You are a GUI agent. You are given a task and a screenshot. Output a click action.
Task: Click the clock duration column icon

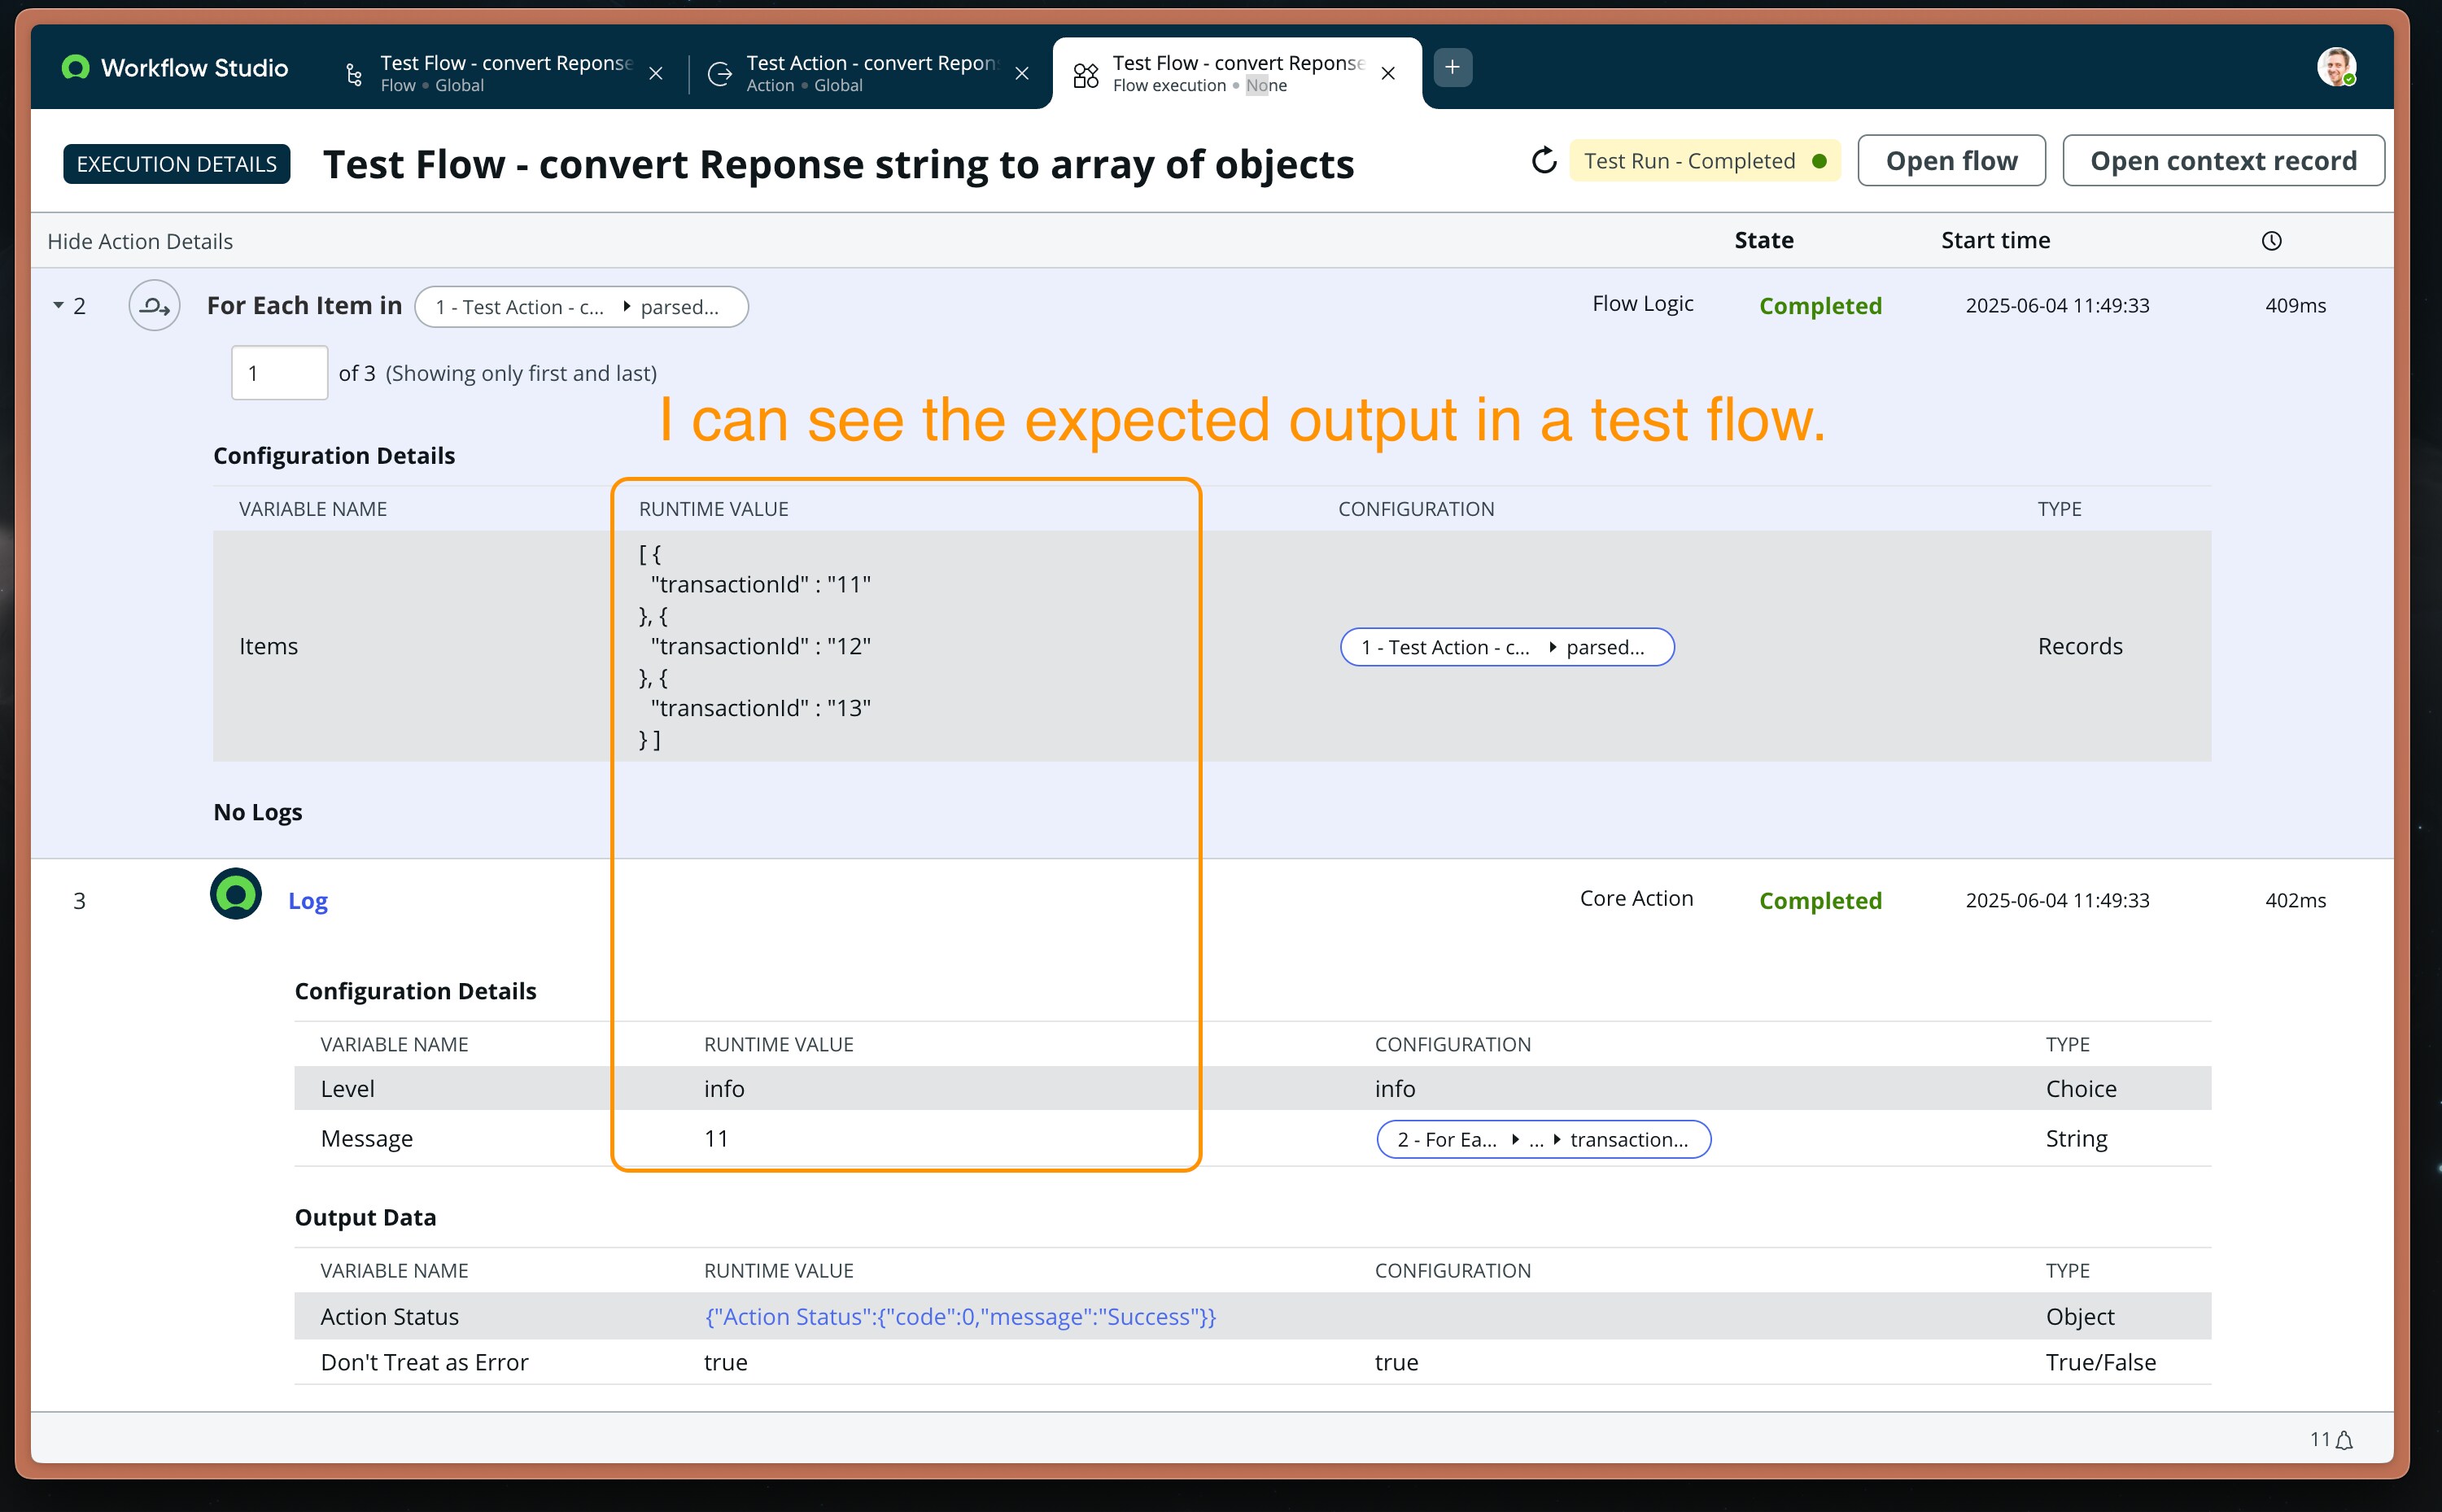(2271, 241)
